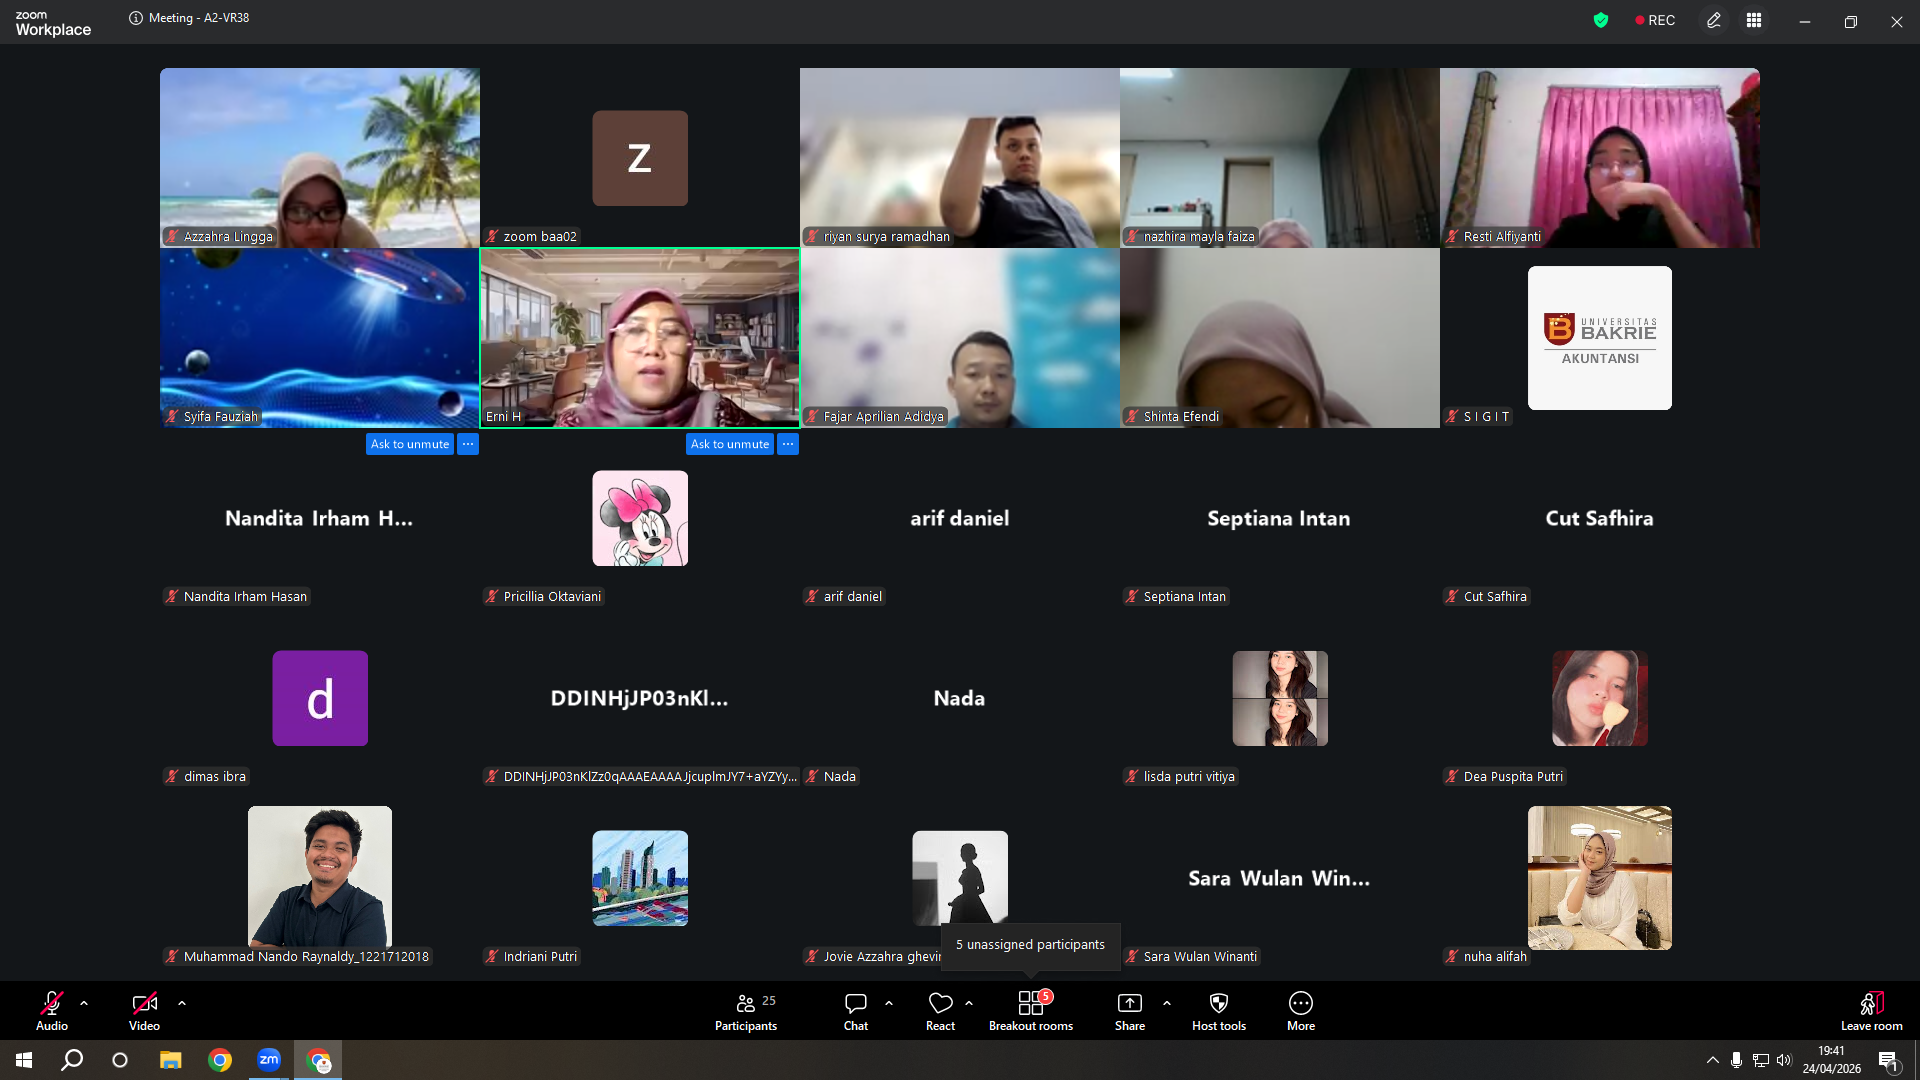Change layout with the grid view icon
Viewport: 1920px width, 1080px height.
pyautogui.click(x=1754, y=20)
